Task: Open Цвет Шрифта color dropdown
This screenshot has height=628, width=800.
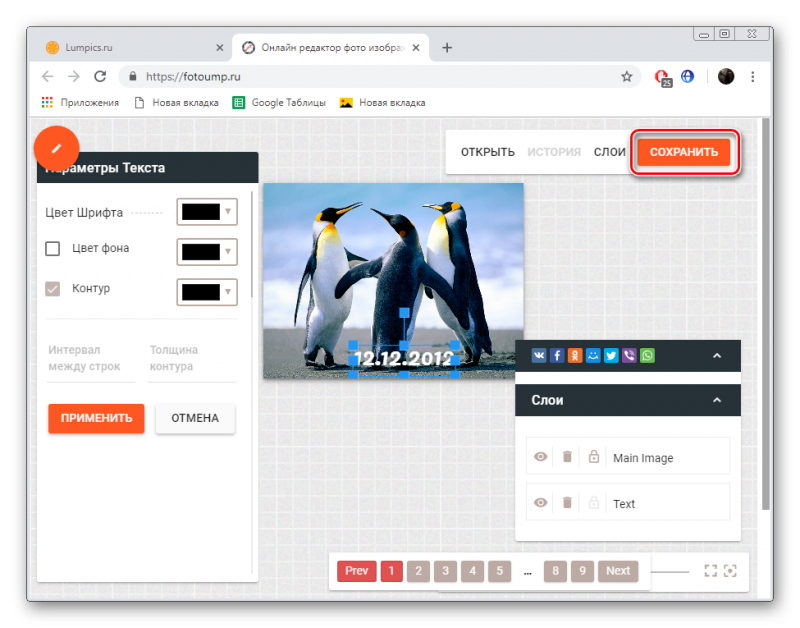Action: (x=207, y=212)
